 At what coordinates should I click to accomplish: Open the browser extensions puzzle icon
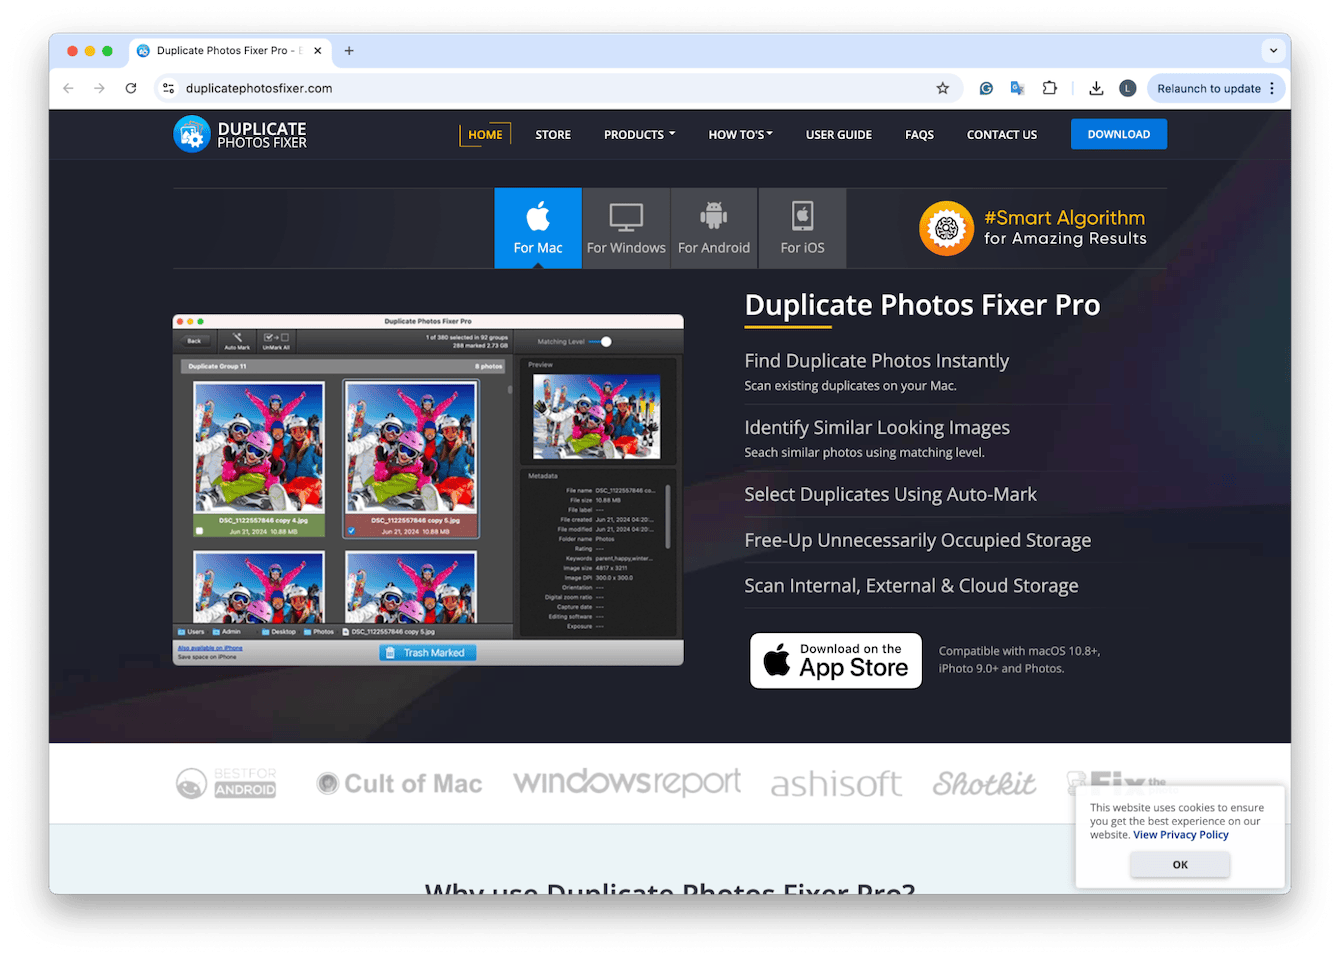coord(1049,88)
